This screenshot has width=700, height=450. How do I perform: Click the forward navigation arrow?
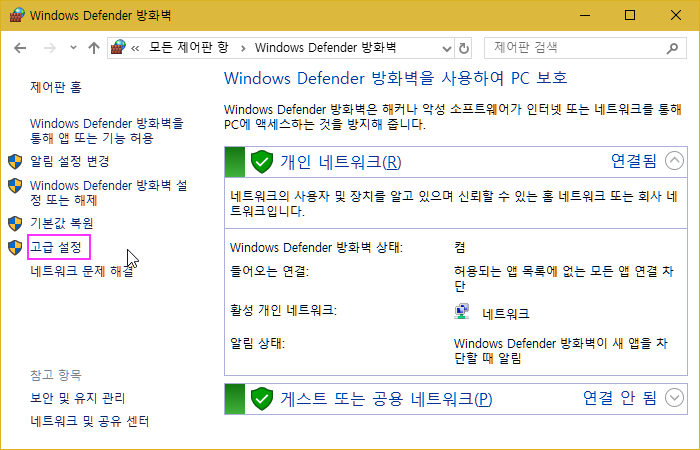[50, 48]
